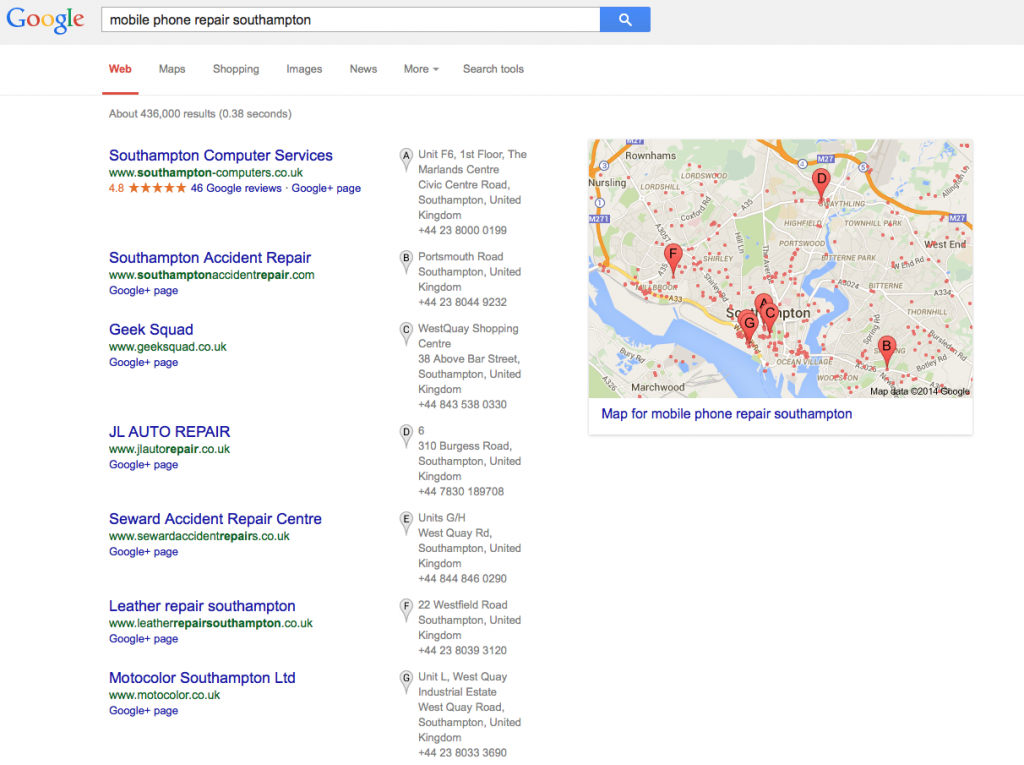Open Google+ page under Seward Accident Repair Centre

pos(144,552)
